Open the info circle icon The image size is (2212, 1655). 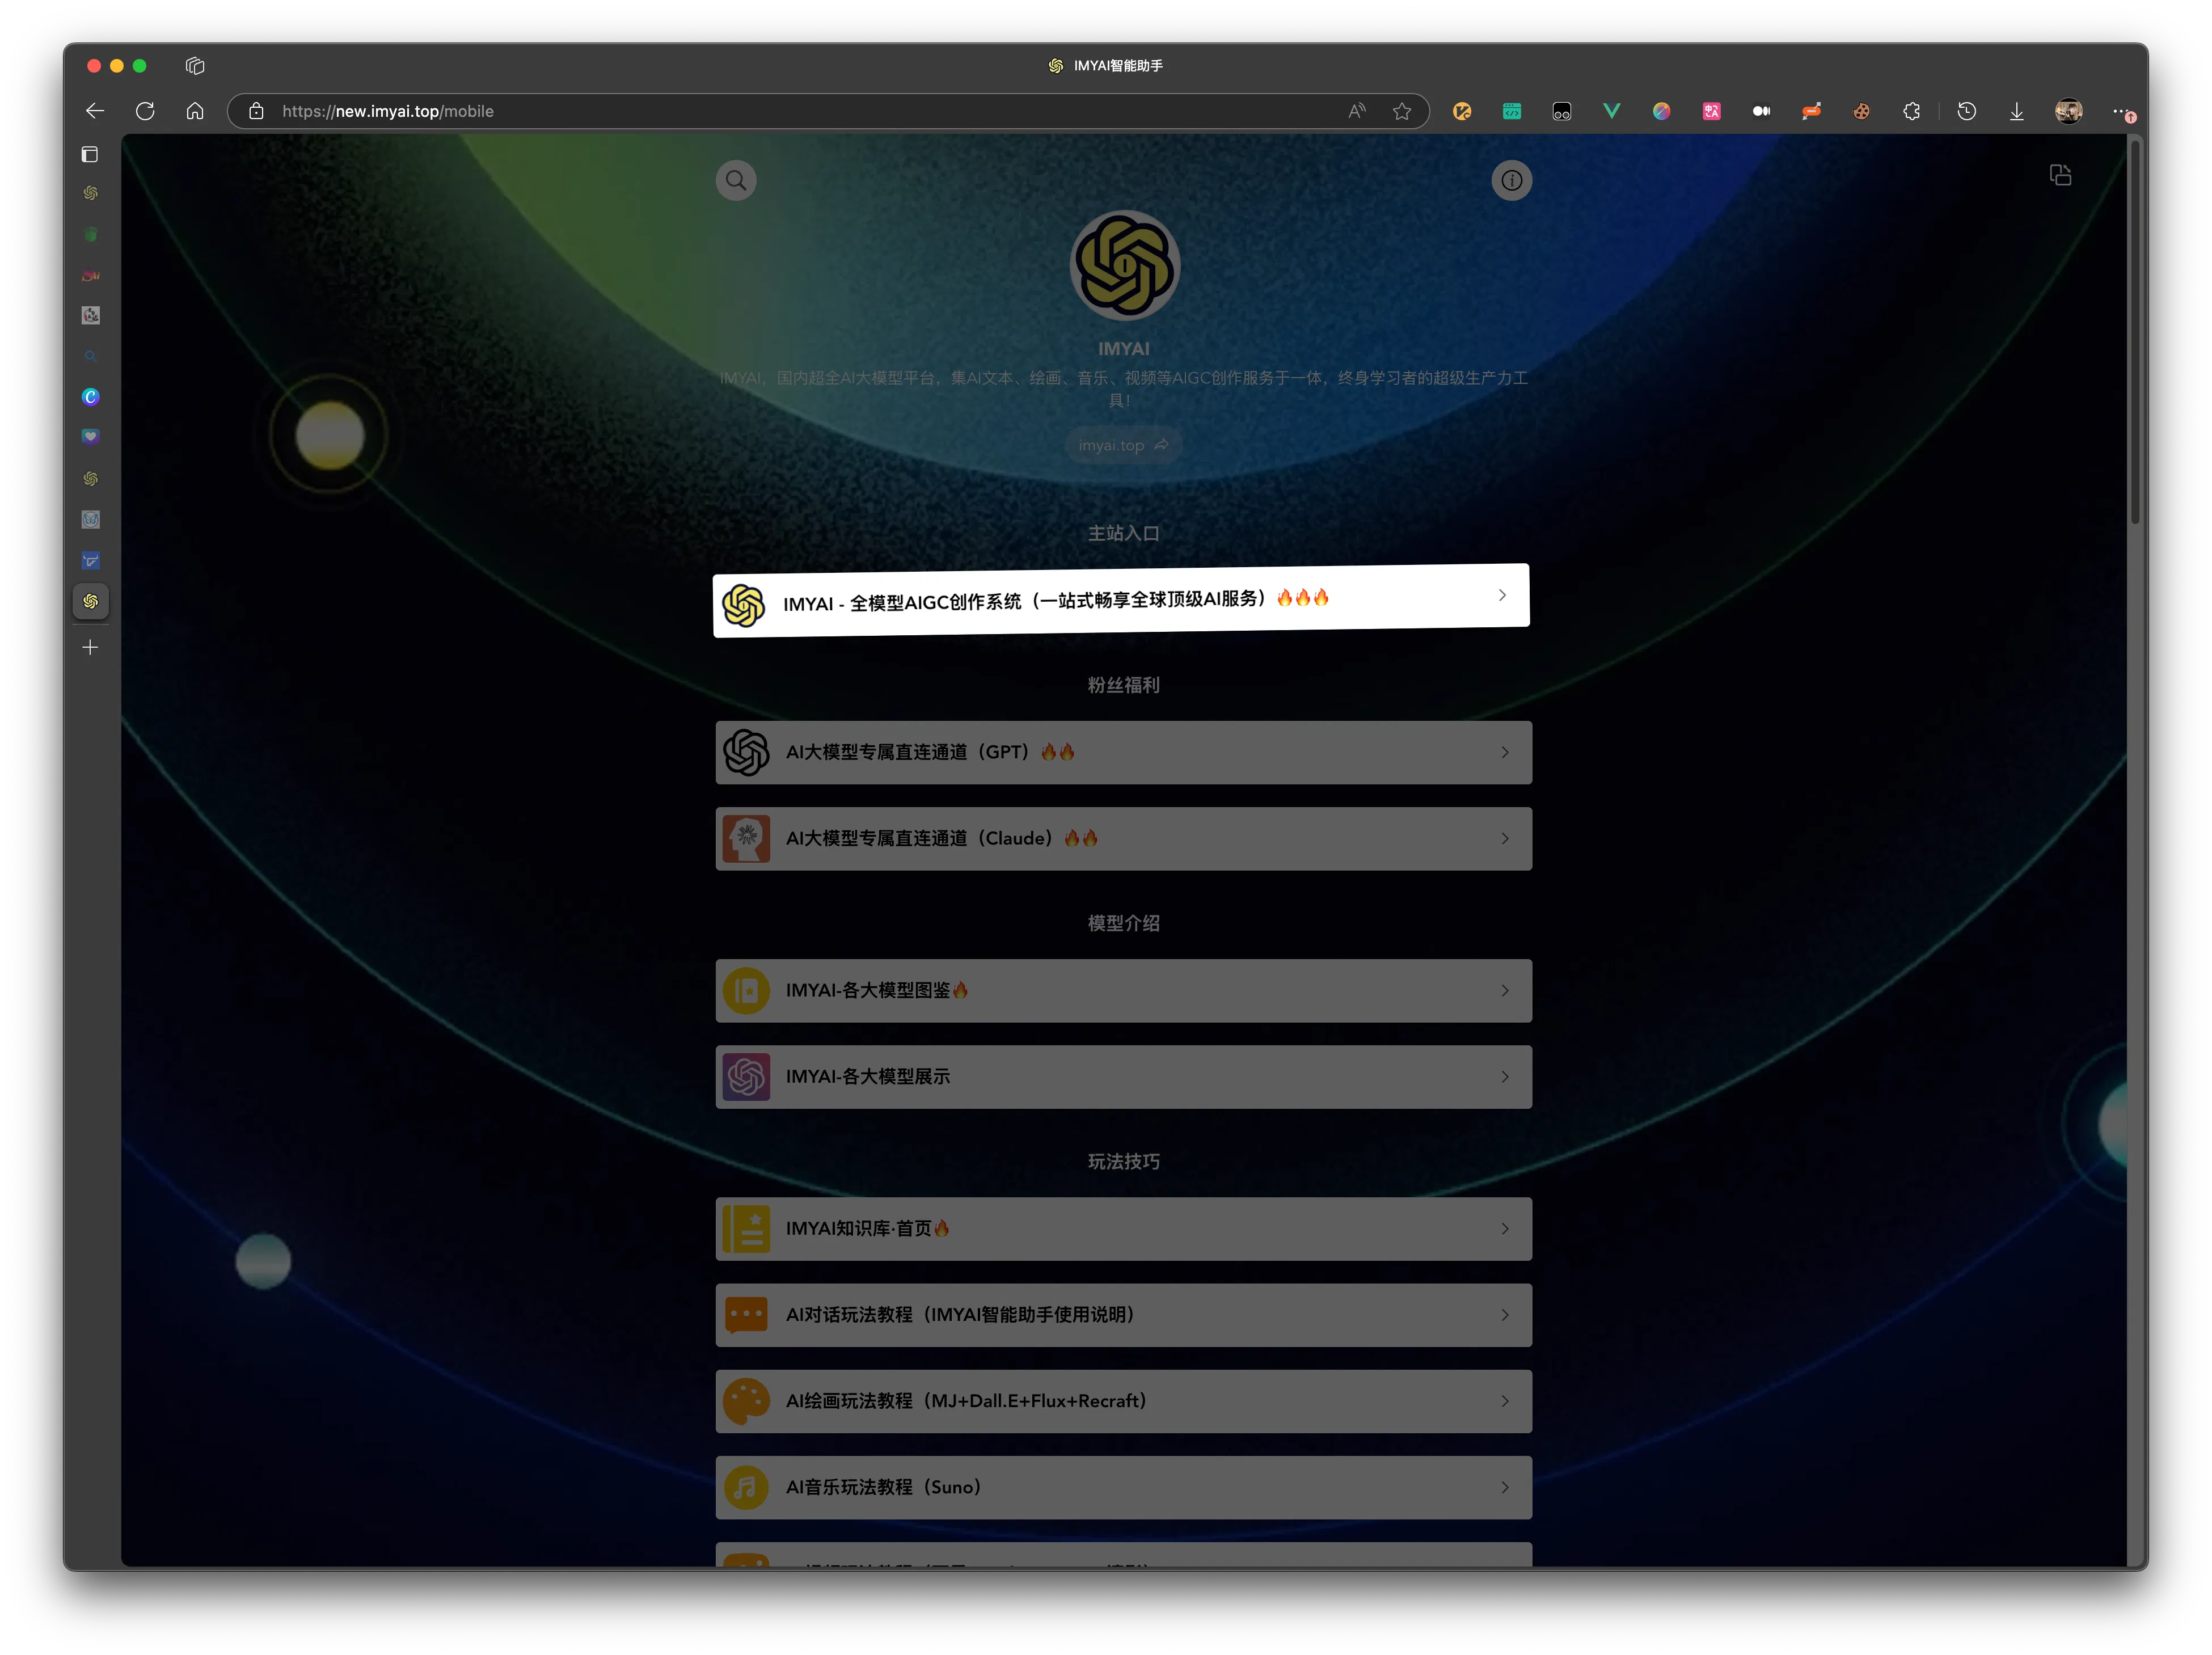(x=1511, y=181)
